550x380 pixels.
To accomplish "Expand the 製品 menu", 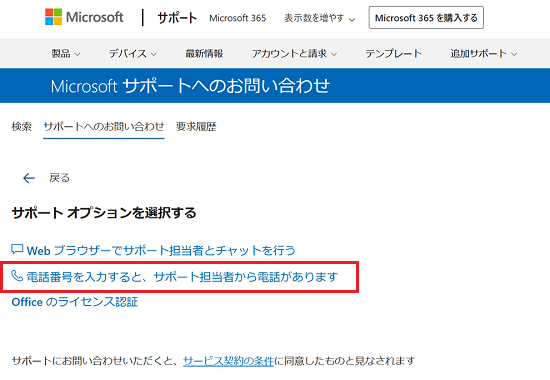I will [66, 54].
